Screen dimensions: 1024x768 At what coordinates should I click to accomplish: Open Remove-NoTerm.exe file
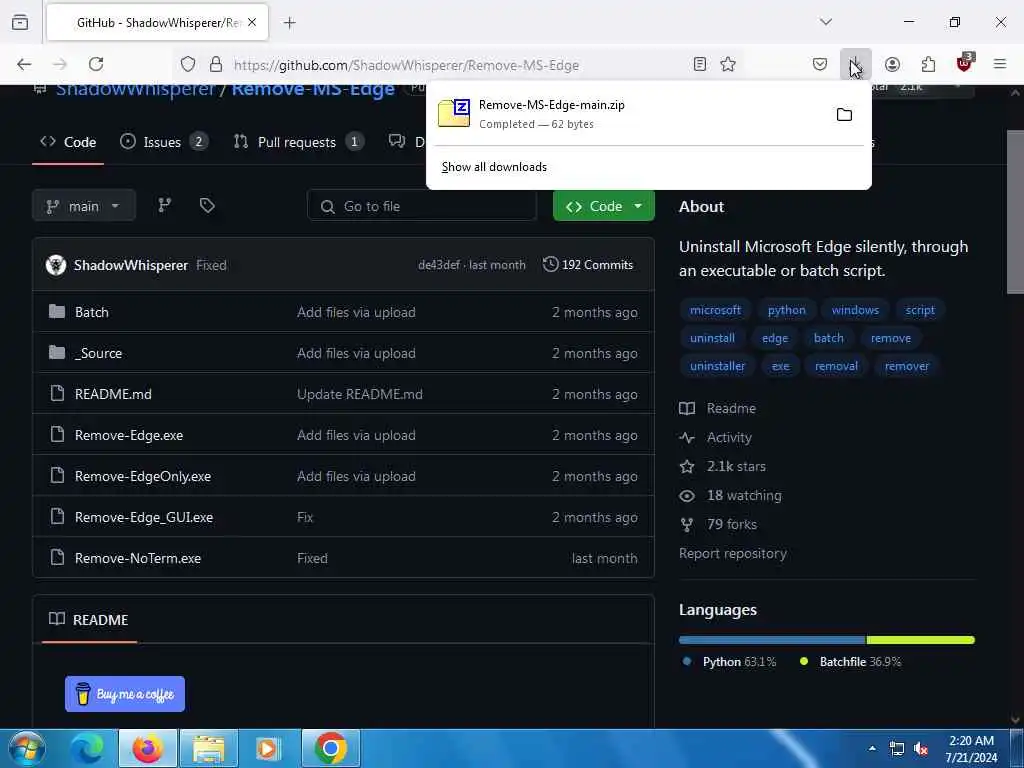pyautogui.click(x=138, y=558)
